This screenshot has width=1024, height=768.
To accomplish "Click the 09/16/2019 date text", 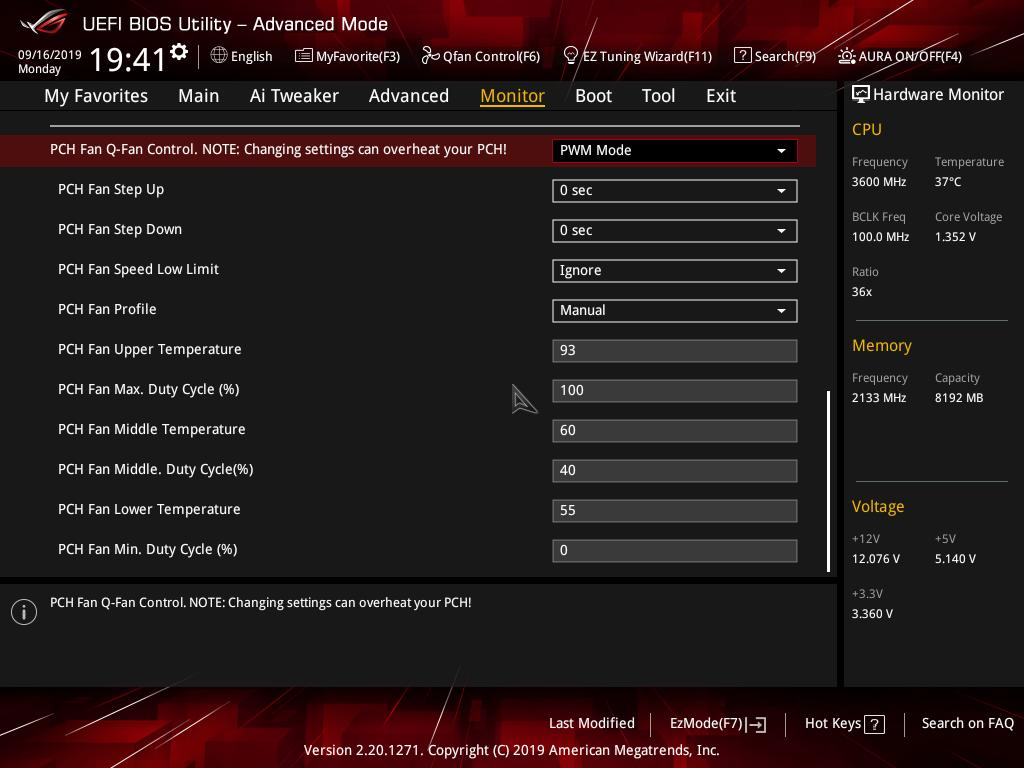I will coord(50,54).
